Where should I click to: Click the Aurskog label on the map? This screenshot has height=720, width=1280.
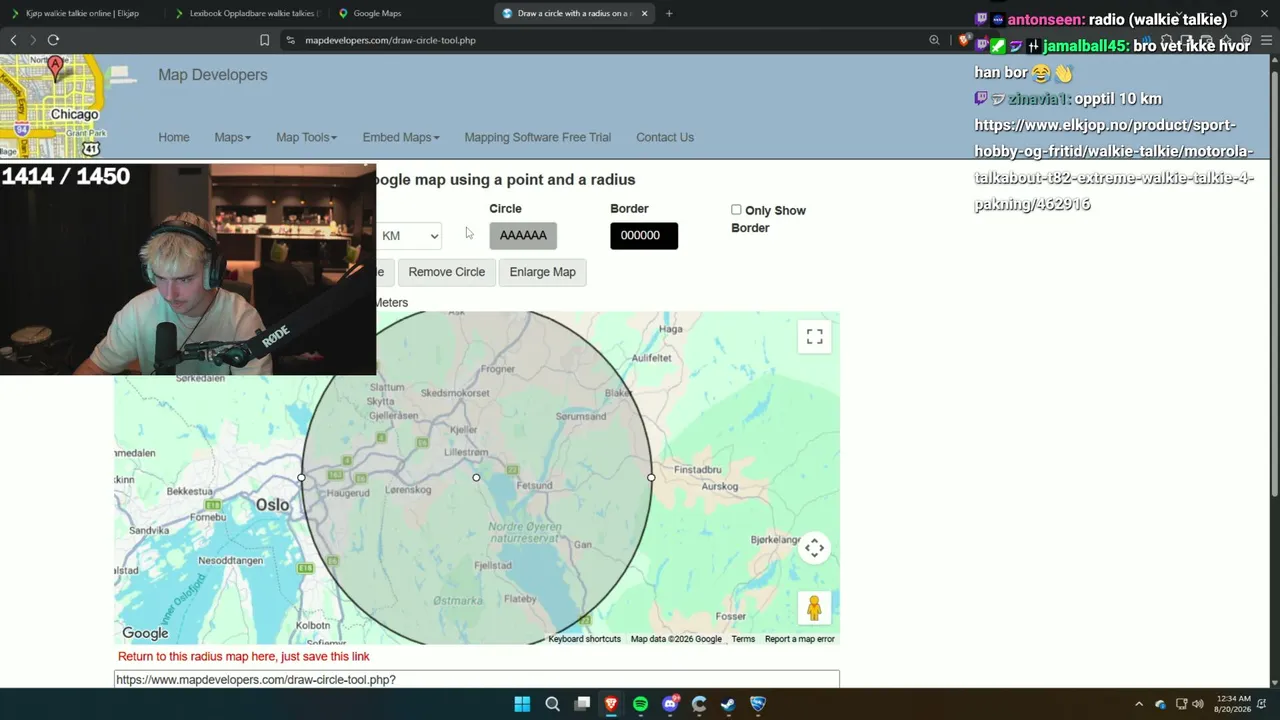click(x=719, y=487)
